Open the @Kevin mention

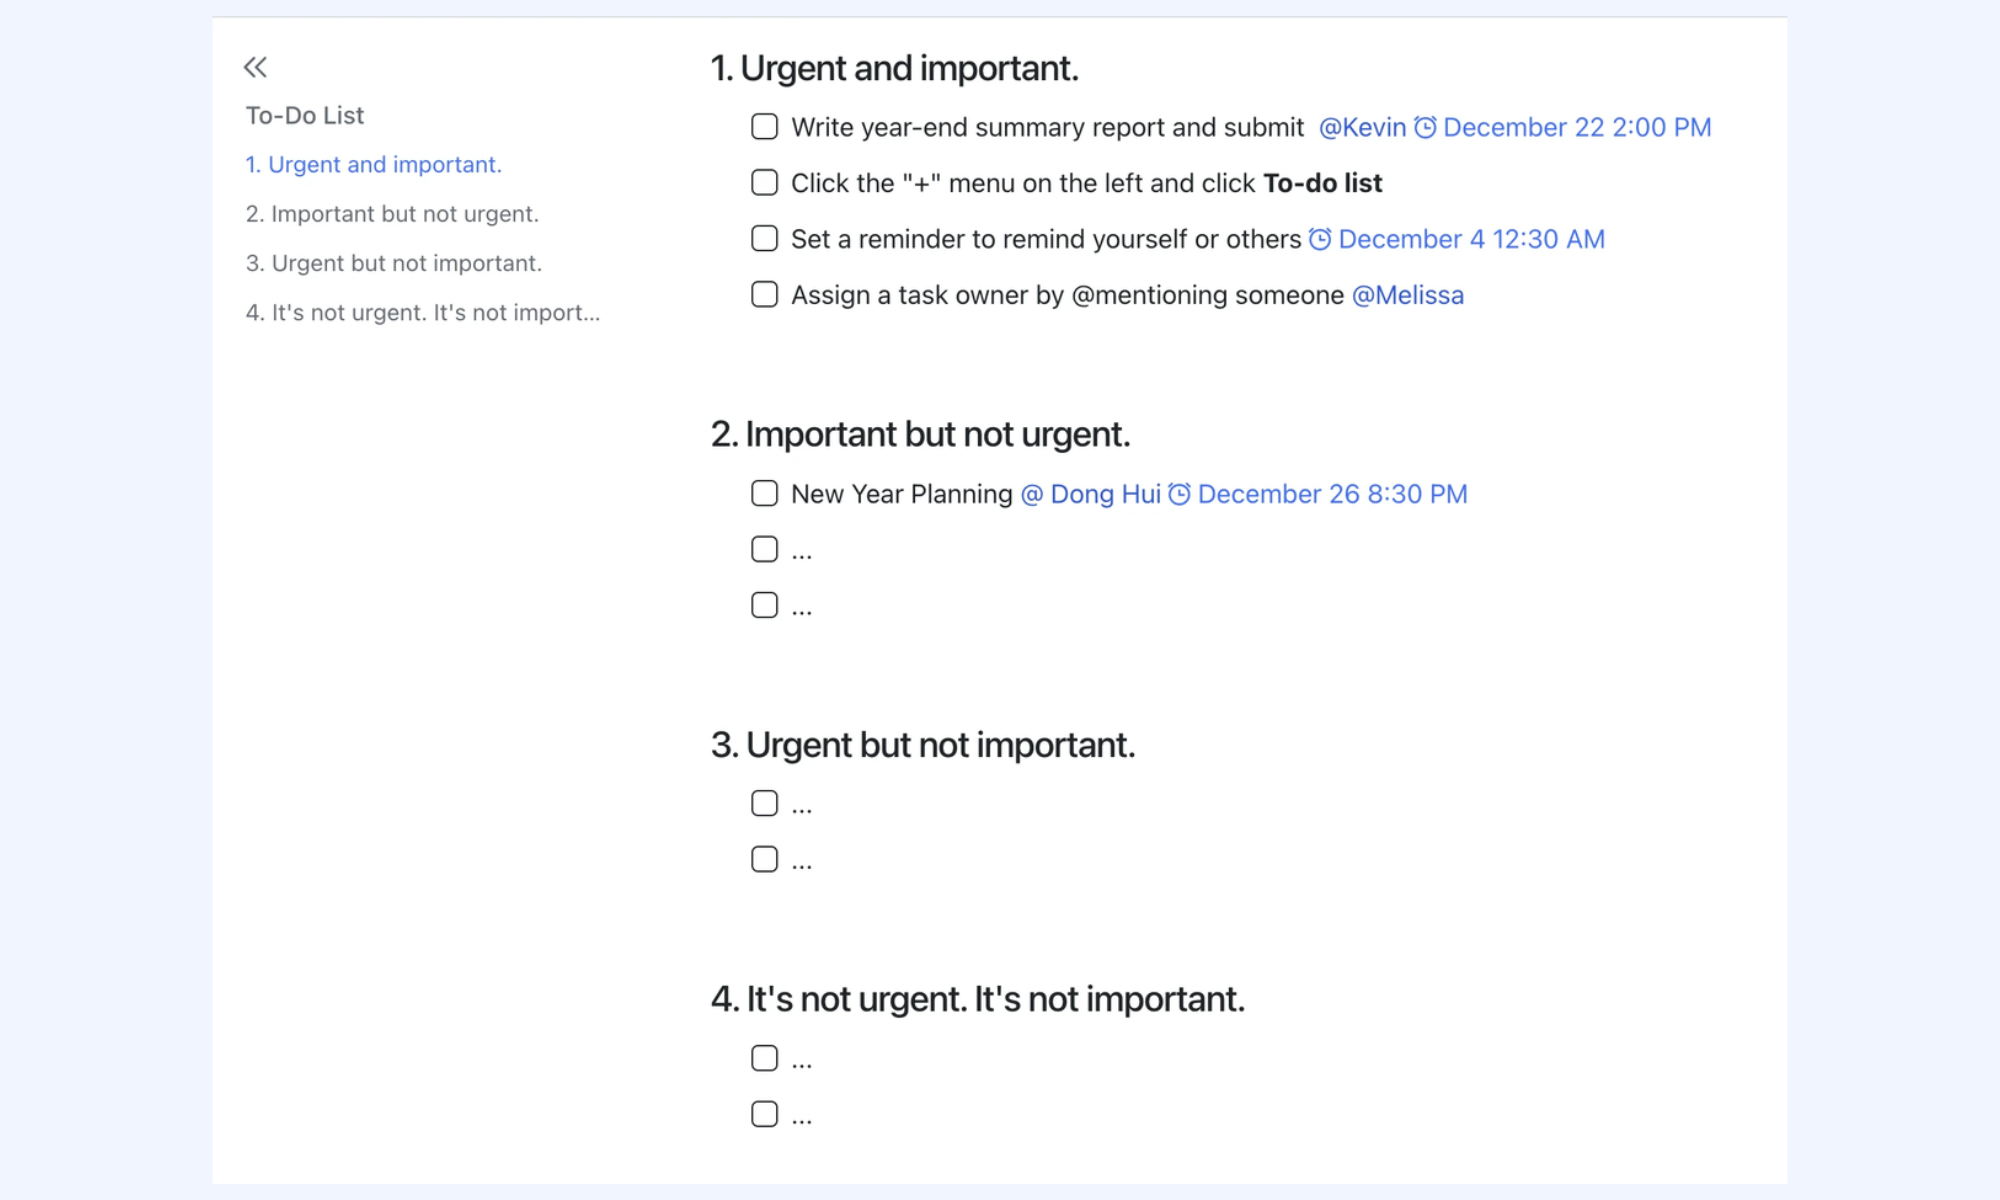point(1362,127)
